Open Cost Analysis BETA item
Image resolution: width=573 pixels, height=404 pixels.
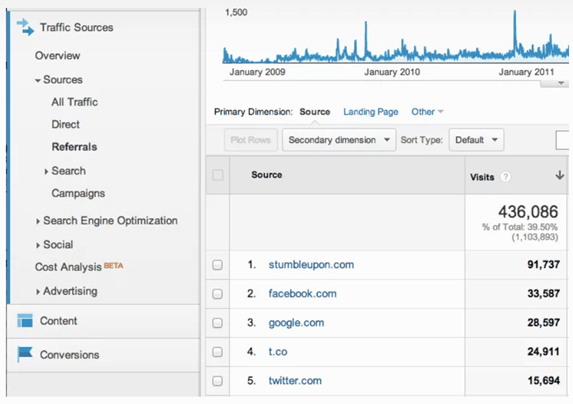click(x=79, y=267)
